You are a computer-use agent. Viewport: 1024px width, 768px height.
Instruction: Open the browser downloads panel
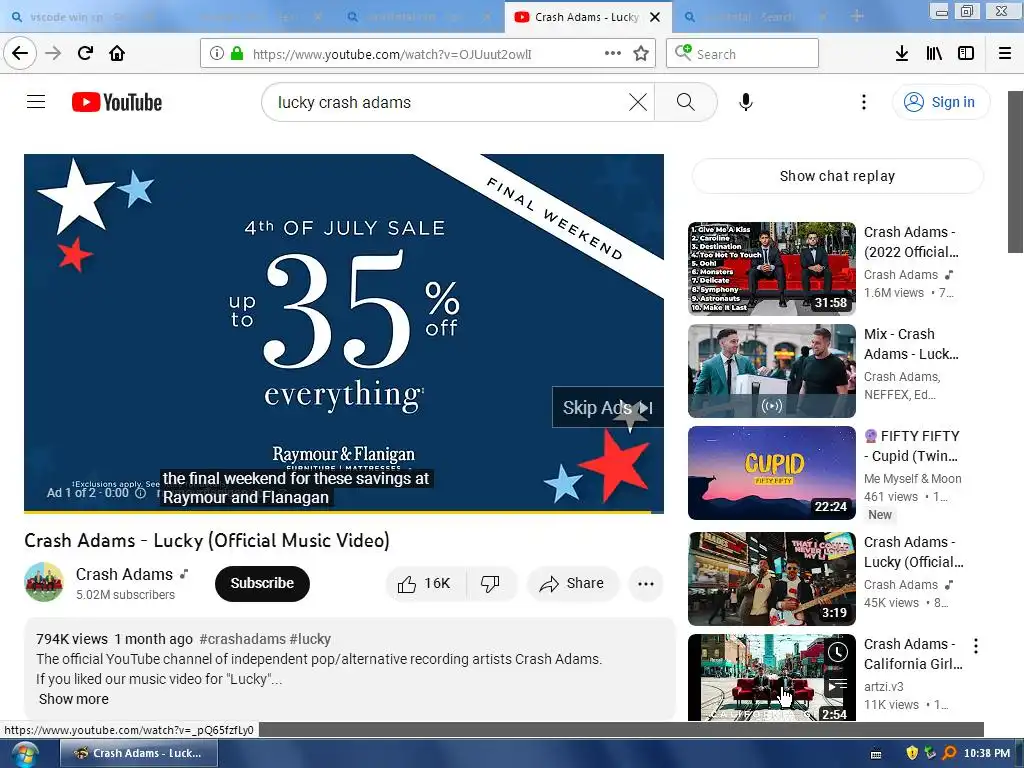[x=901, y=54]
